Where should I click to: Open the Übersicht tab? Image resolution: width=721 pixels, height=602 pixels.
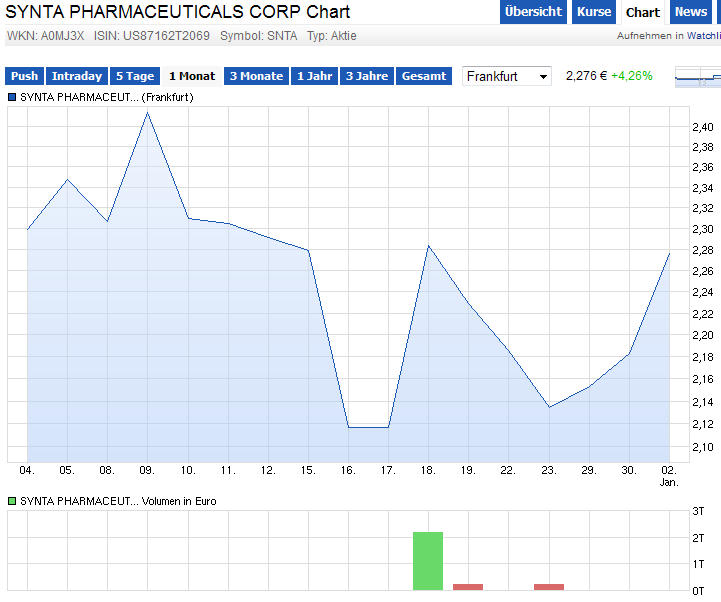point(533,12)
